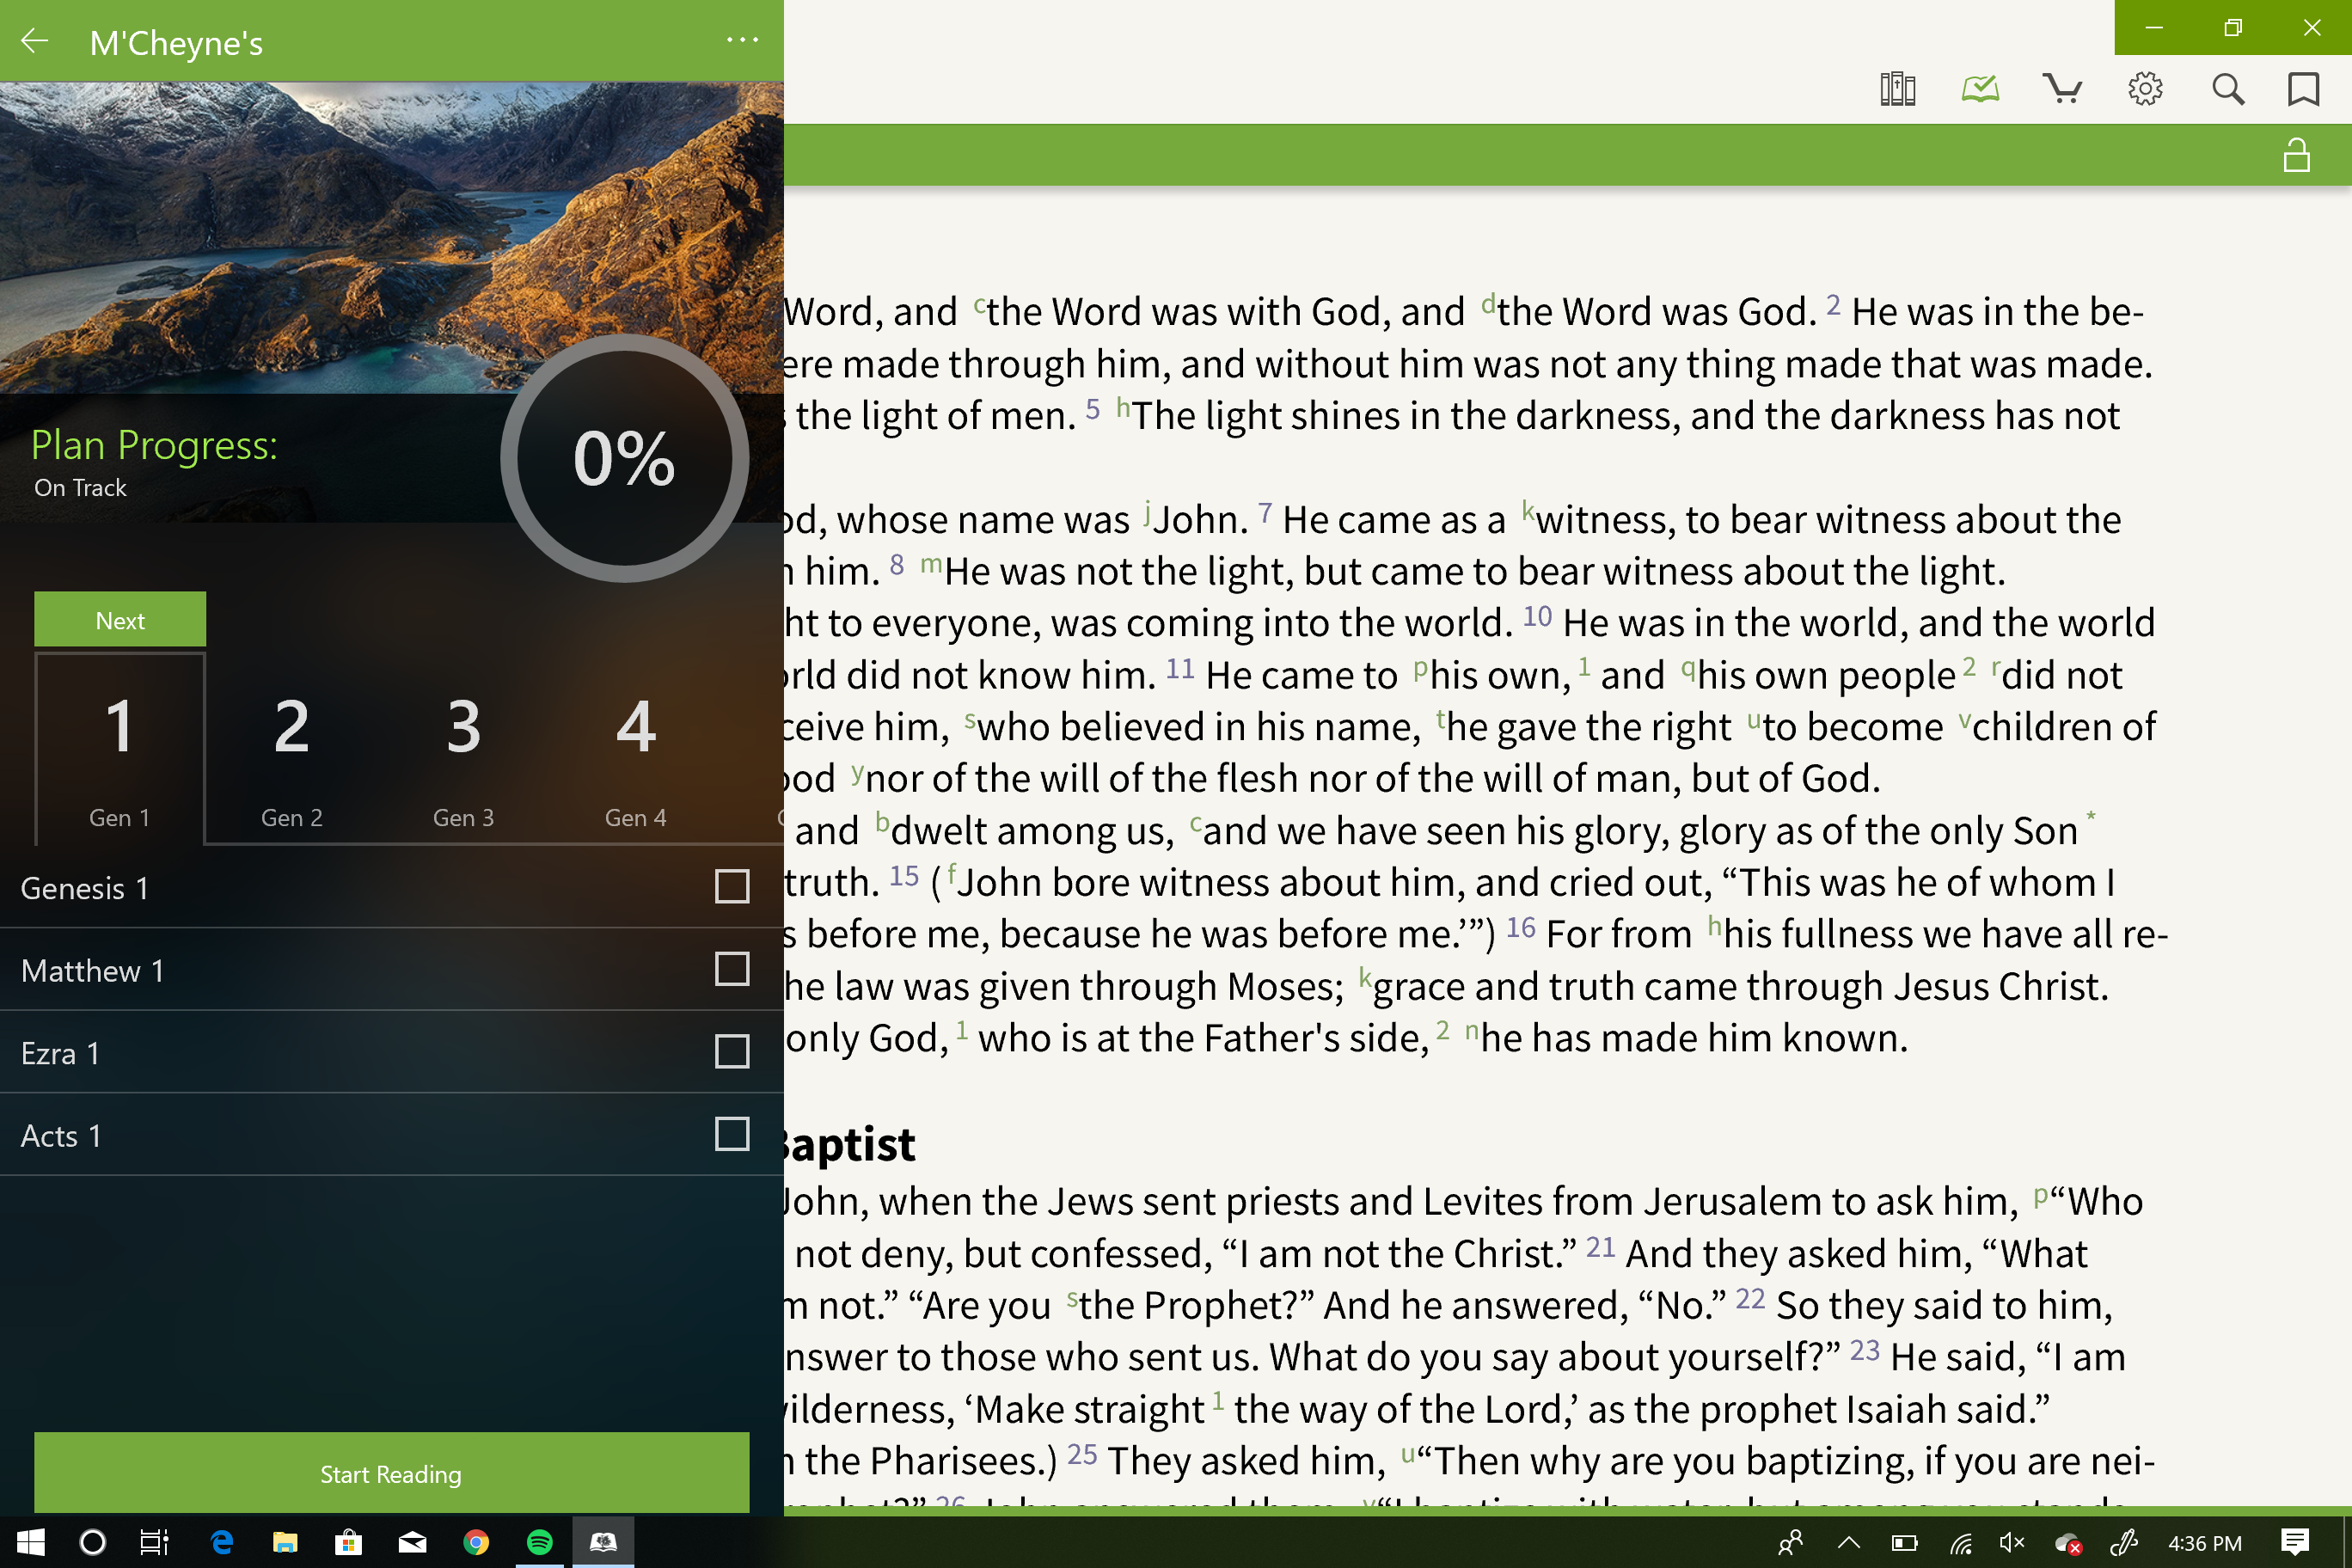Open Mail app from taskbar

tap(412, 1543)
